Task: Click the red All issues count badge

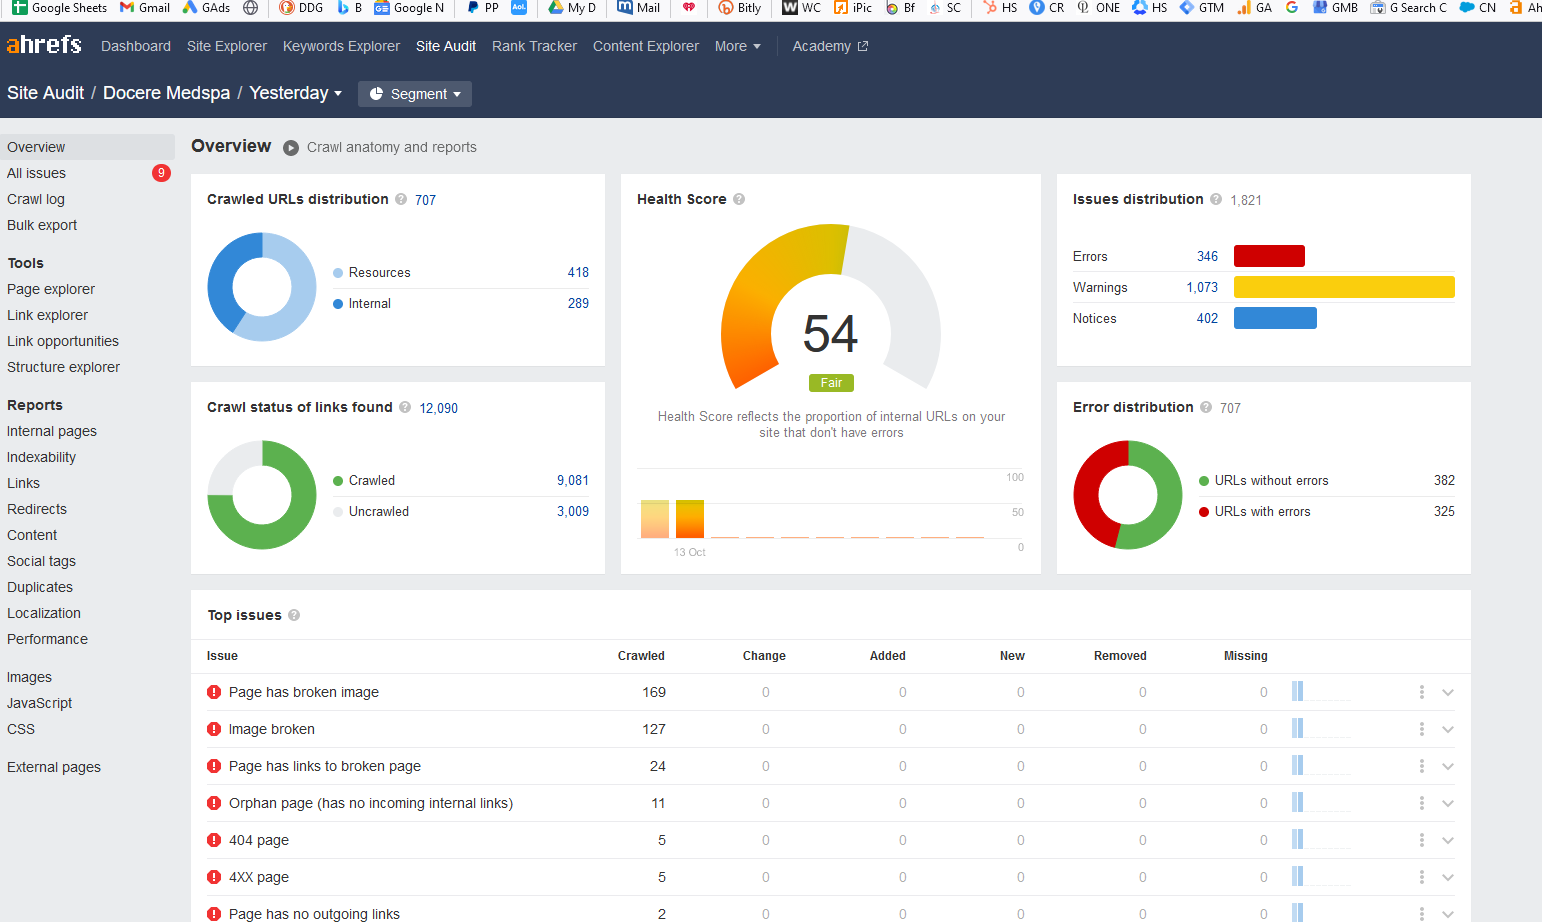Action: pyautogui.click(x=161, y=173)
